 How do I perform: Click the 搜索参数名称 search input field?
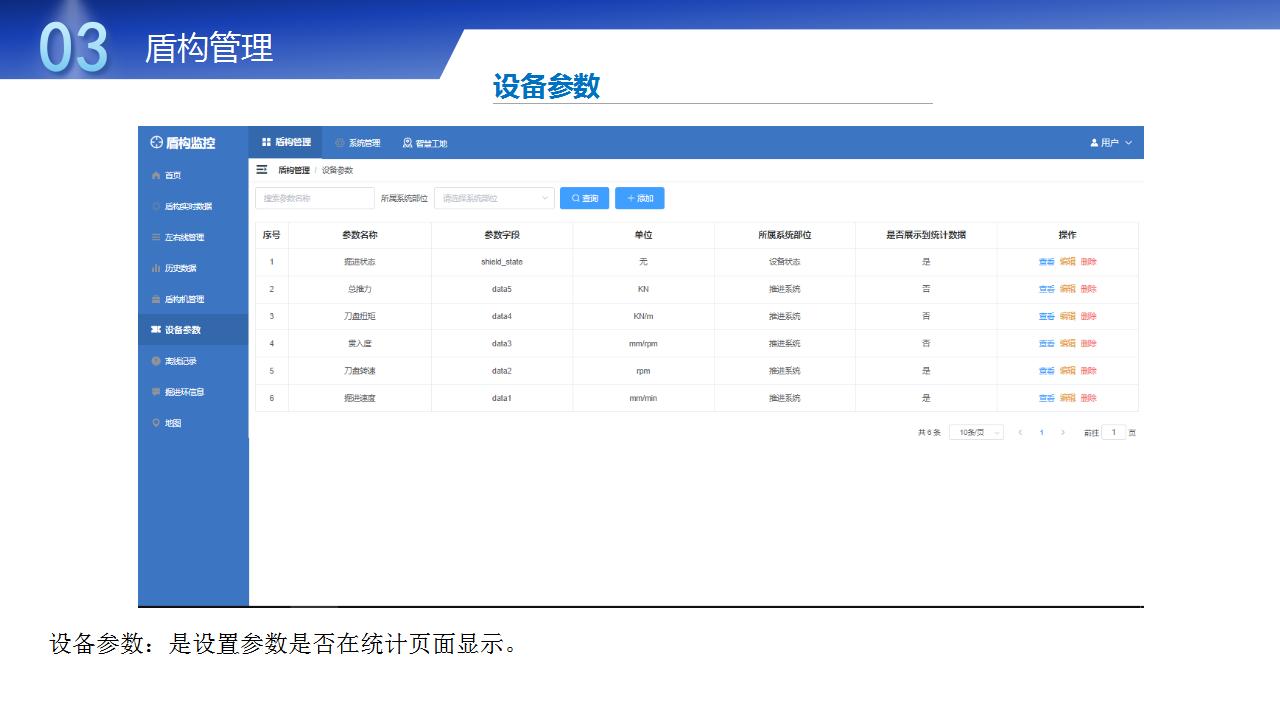coord(314,199)
